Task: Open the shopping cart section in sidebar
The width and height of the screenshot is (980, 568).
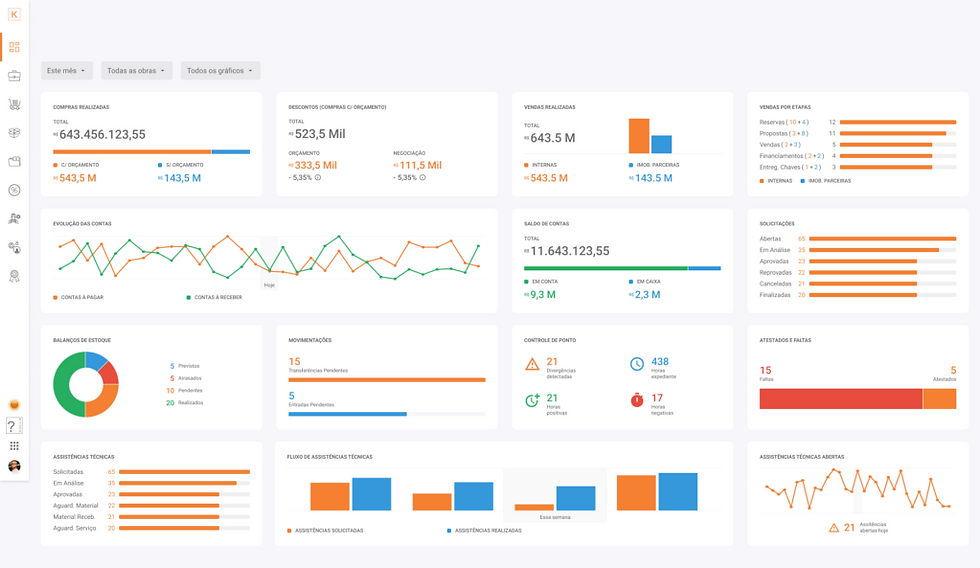Action: 14,104
